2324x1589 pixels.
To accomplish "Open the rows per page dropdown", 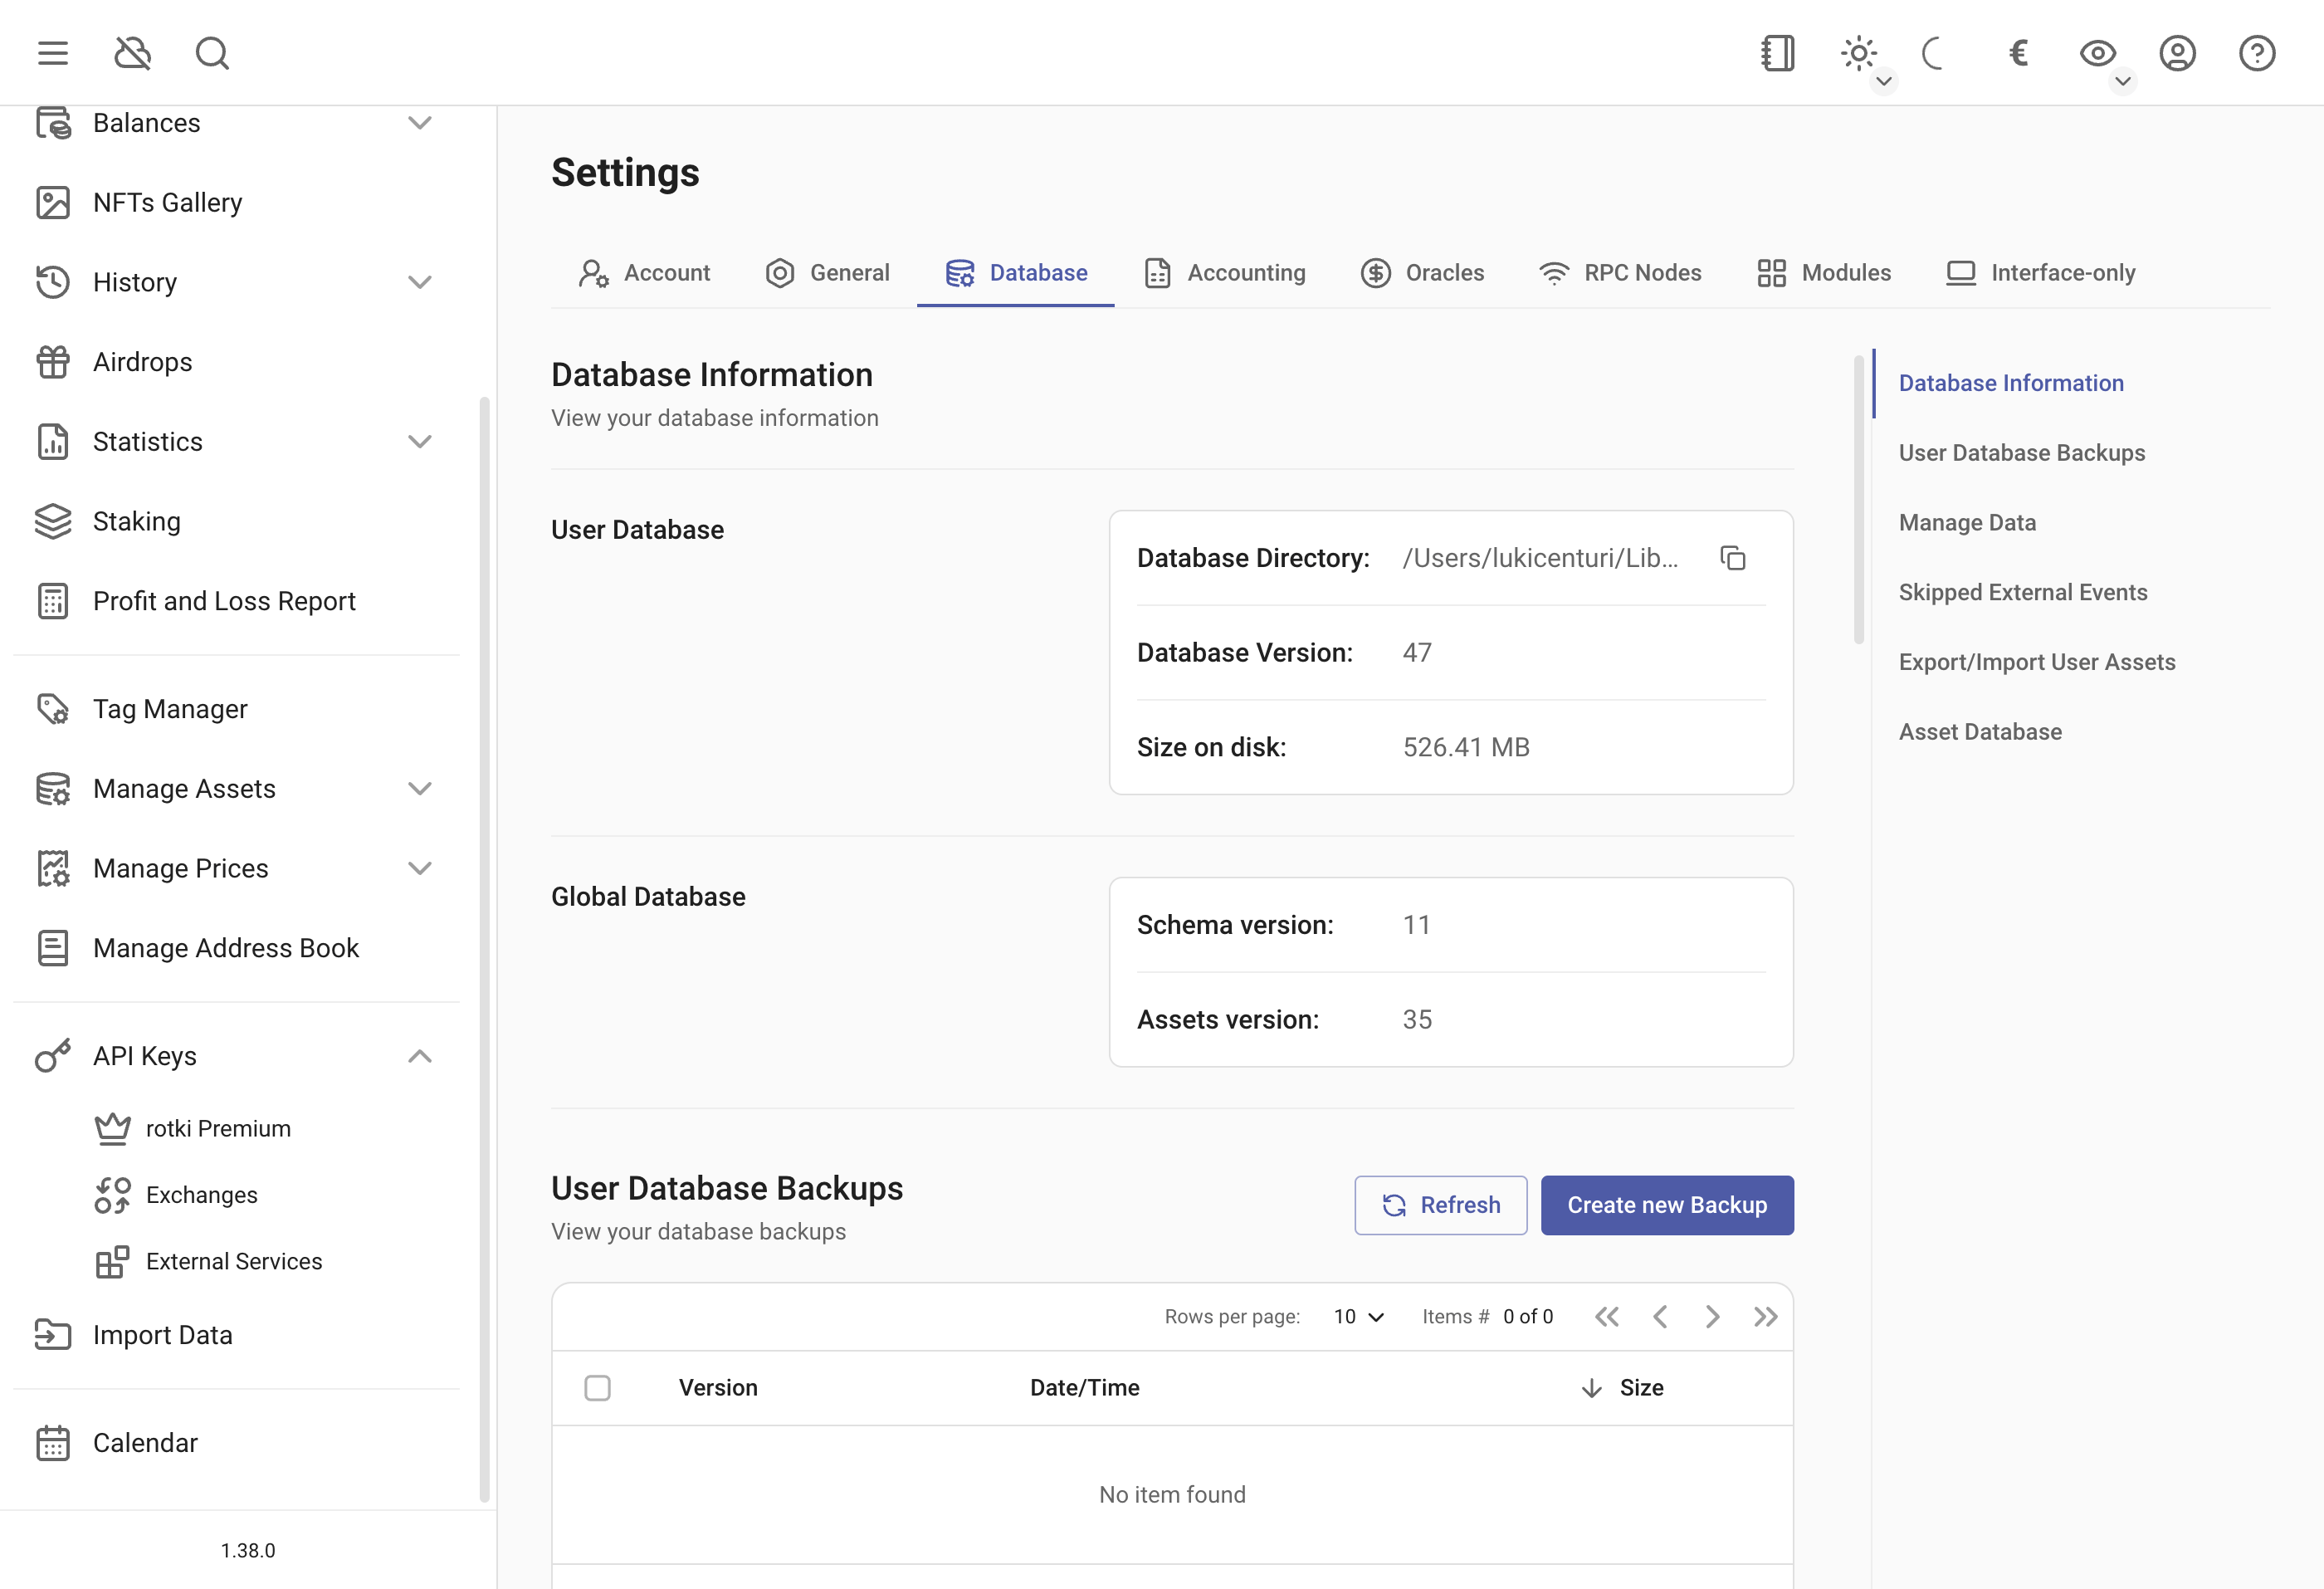I will (1359, 1317).
